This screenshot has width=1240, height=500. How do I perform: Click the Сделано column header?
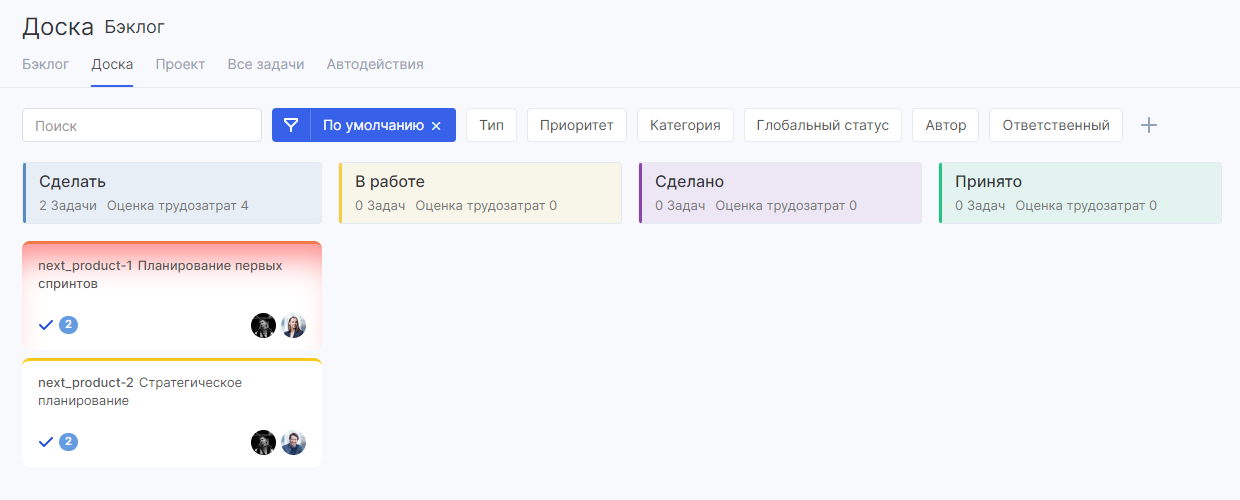tap(780, 193)
